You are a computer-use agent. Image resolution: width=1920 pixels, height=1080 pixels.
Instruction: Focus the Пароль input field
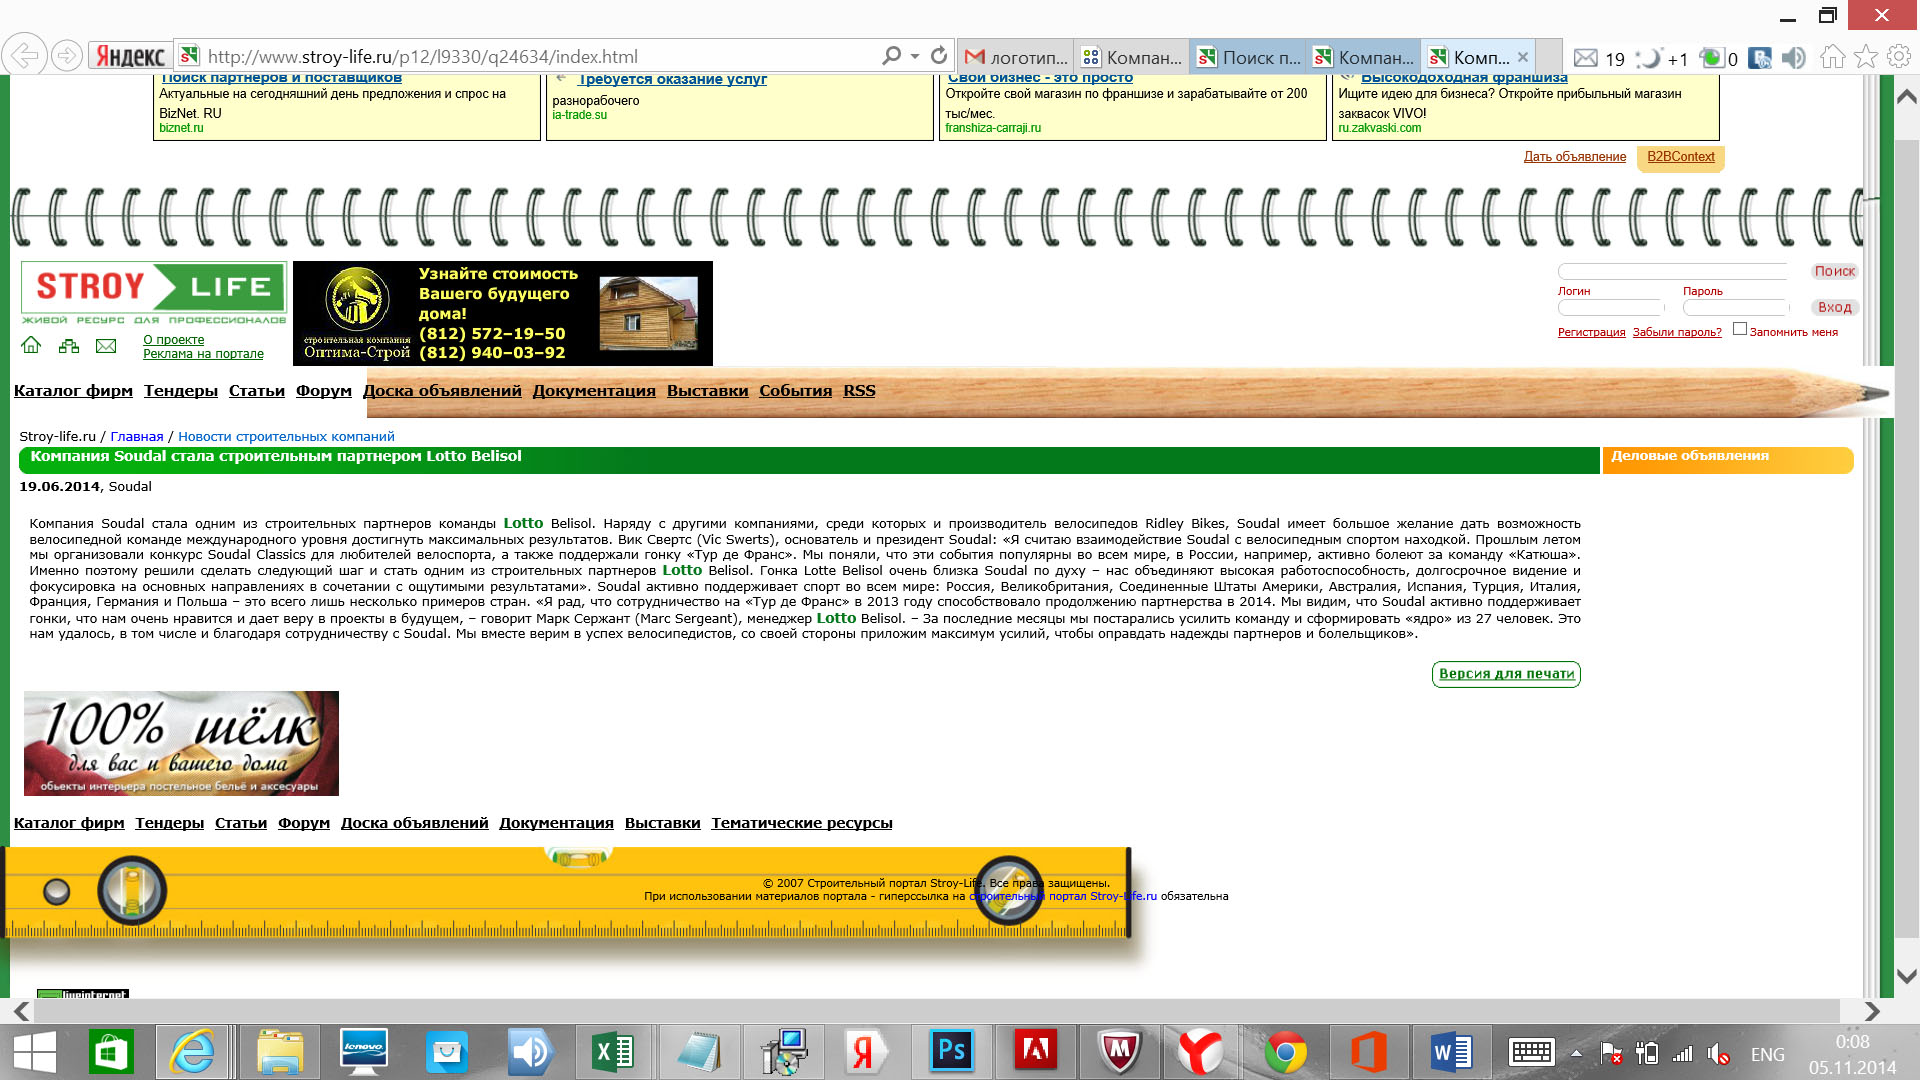(1735, 308)
